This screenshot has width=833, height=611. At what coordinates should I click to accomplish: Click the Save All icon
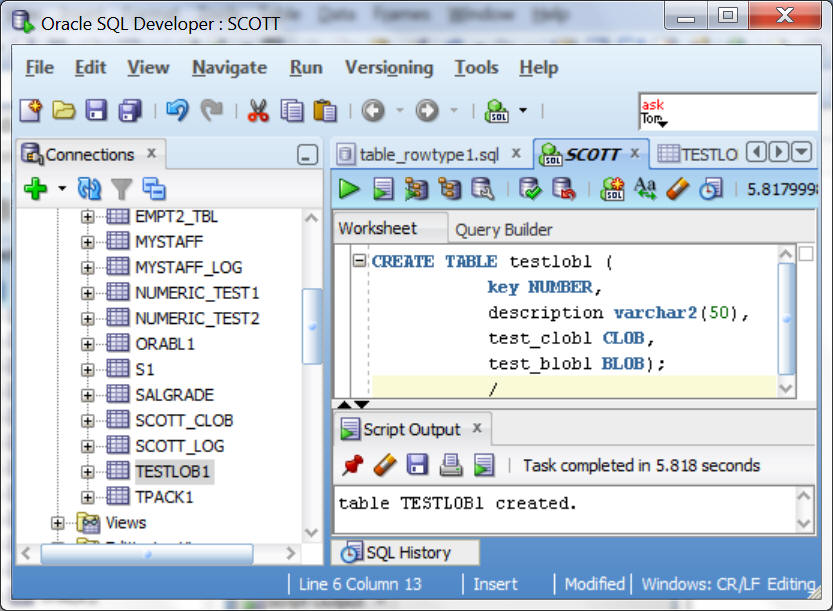[130, 111]
